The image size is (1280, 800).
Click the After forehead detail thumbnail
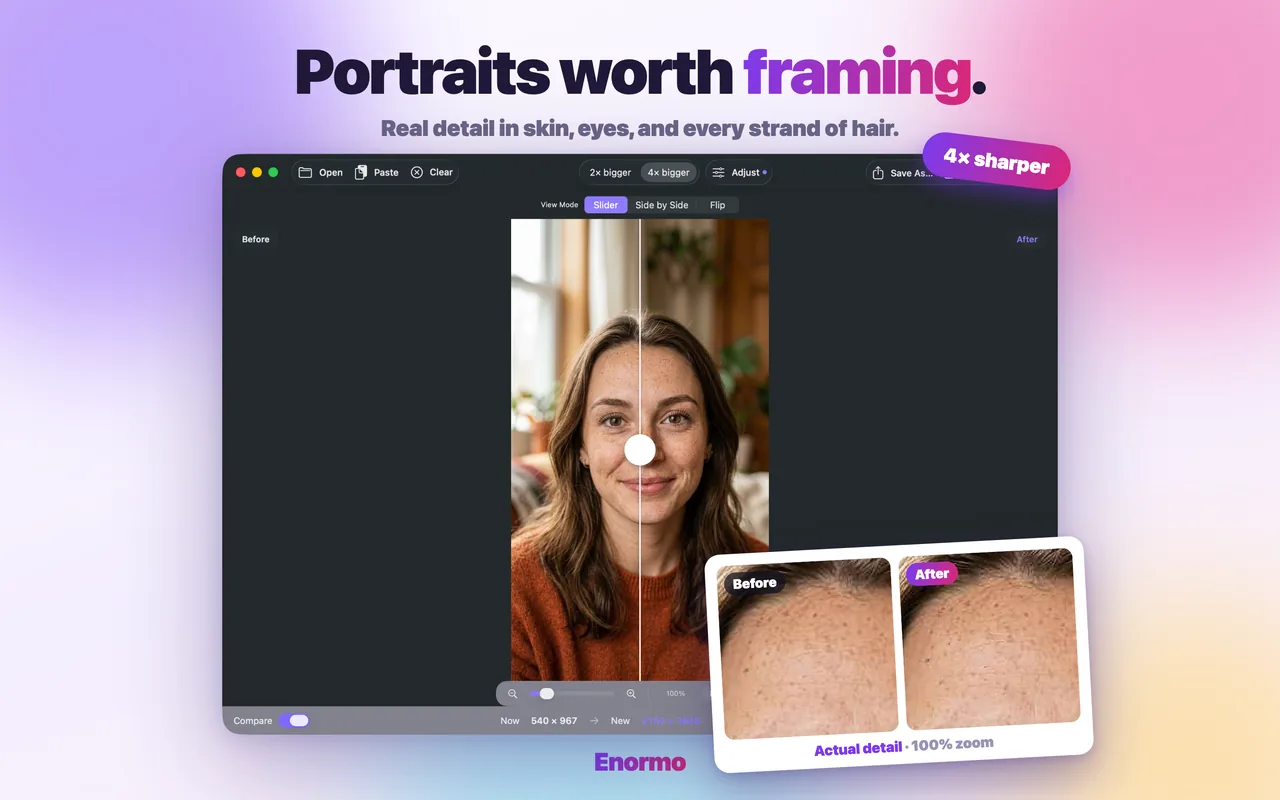click(990, 638)
